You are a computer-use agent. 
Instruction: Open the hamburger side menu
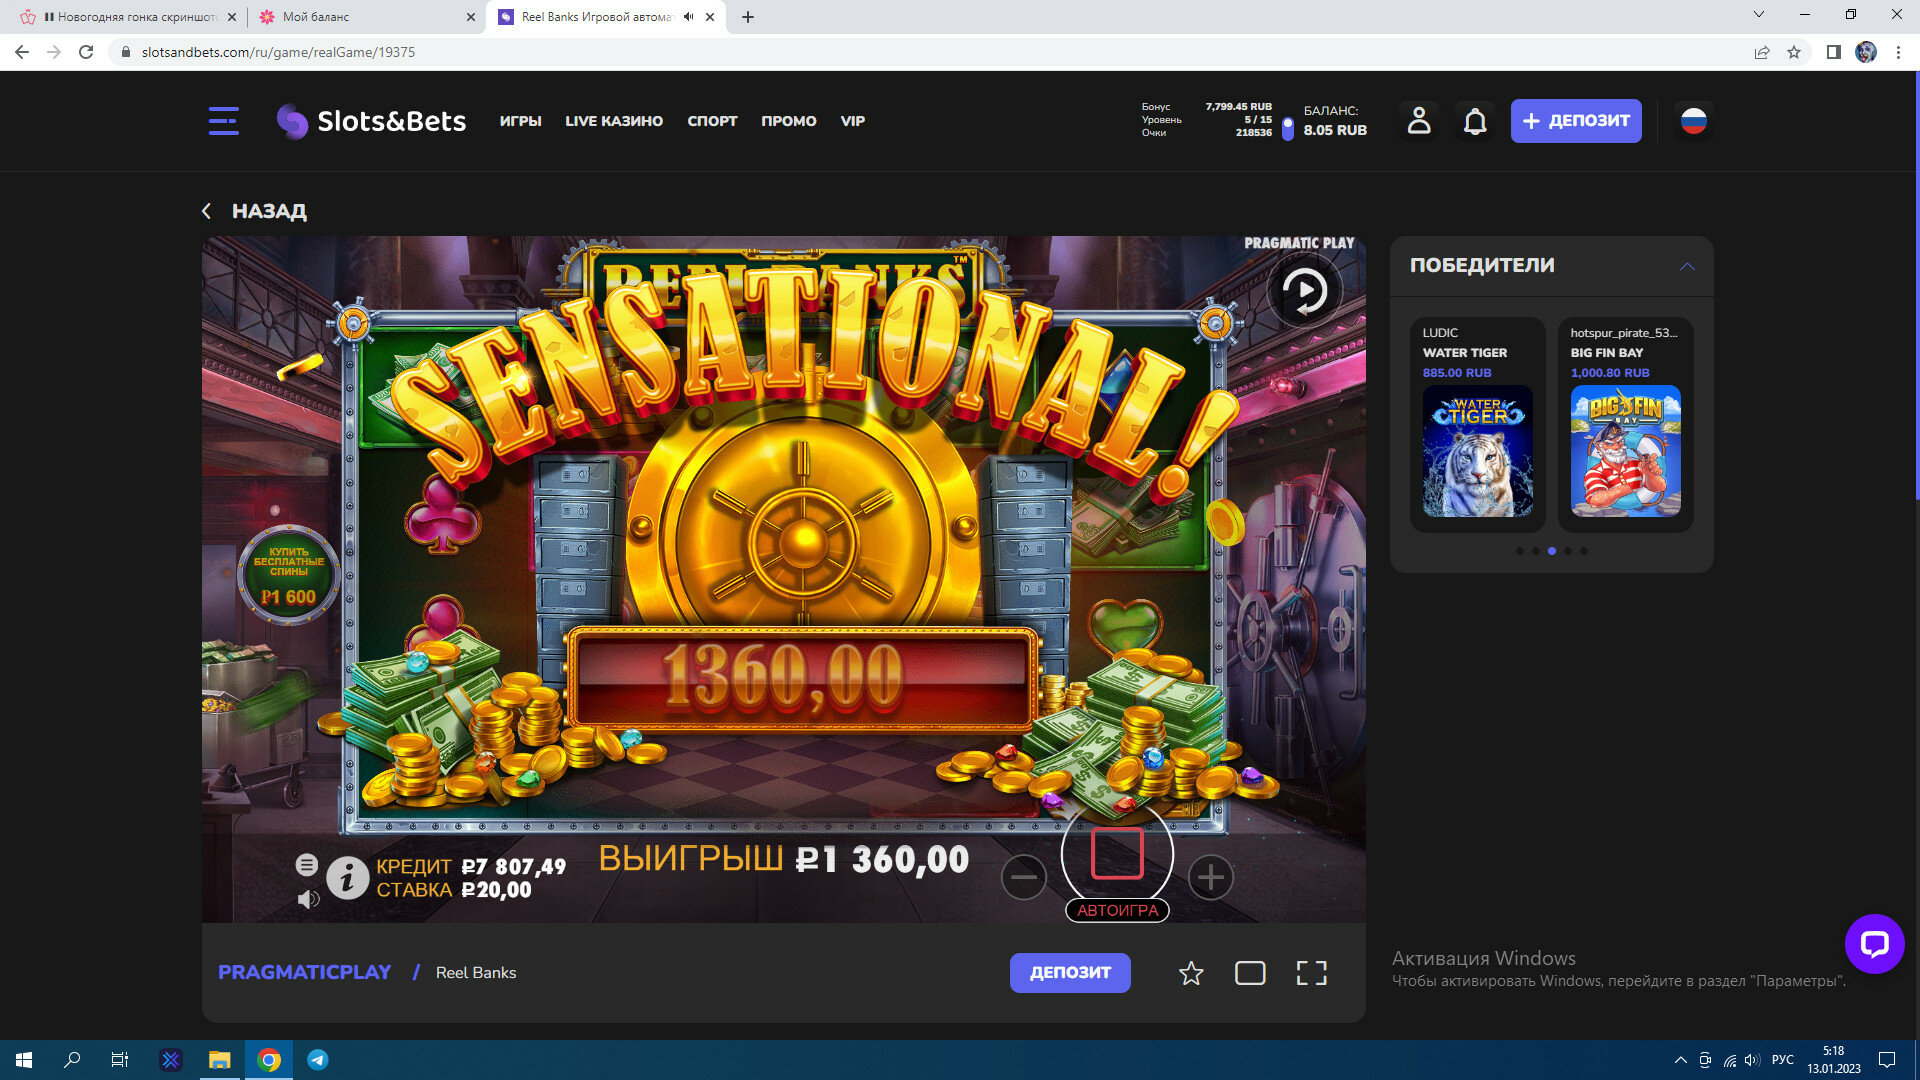click(223, 121)
